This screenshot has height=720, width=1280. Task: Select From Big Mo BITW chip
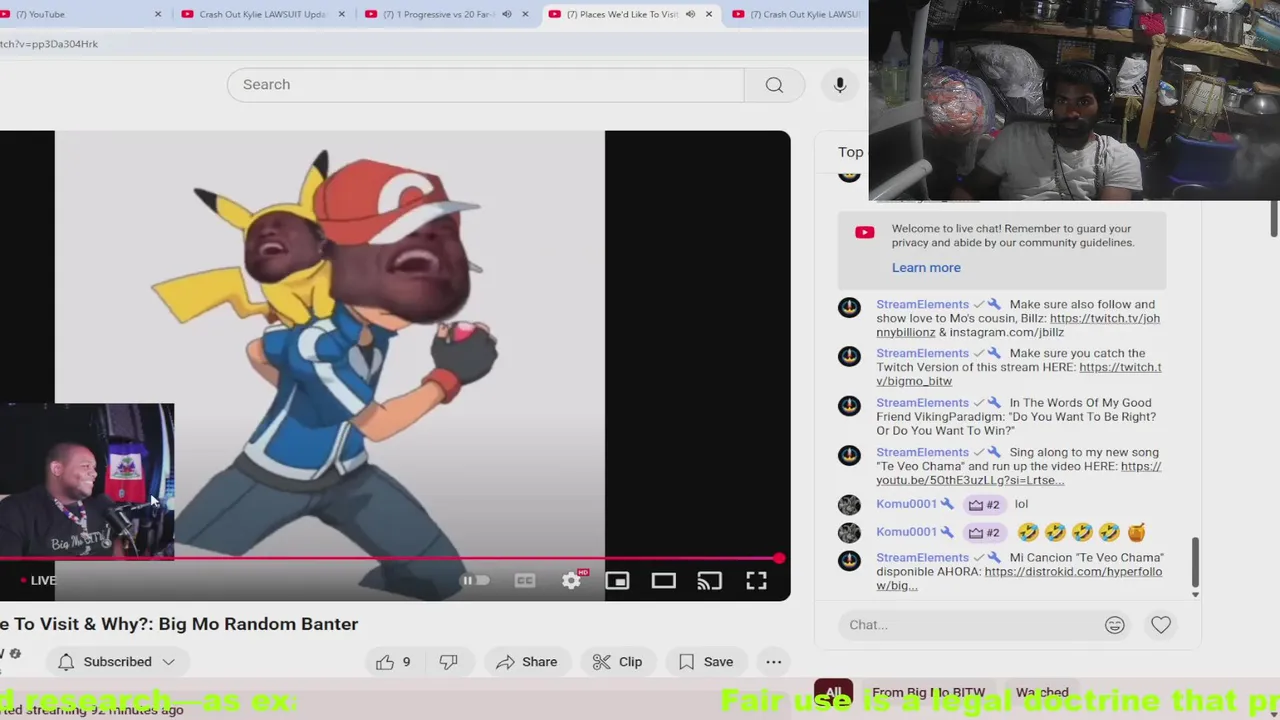[x=928, y=692]
